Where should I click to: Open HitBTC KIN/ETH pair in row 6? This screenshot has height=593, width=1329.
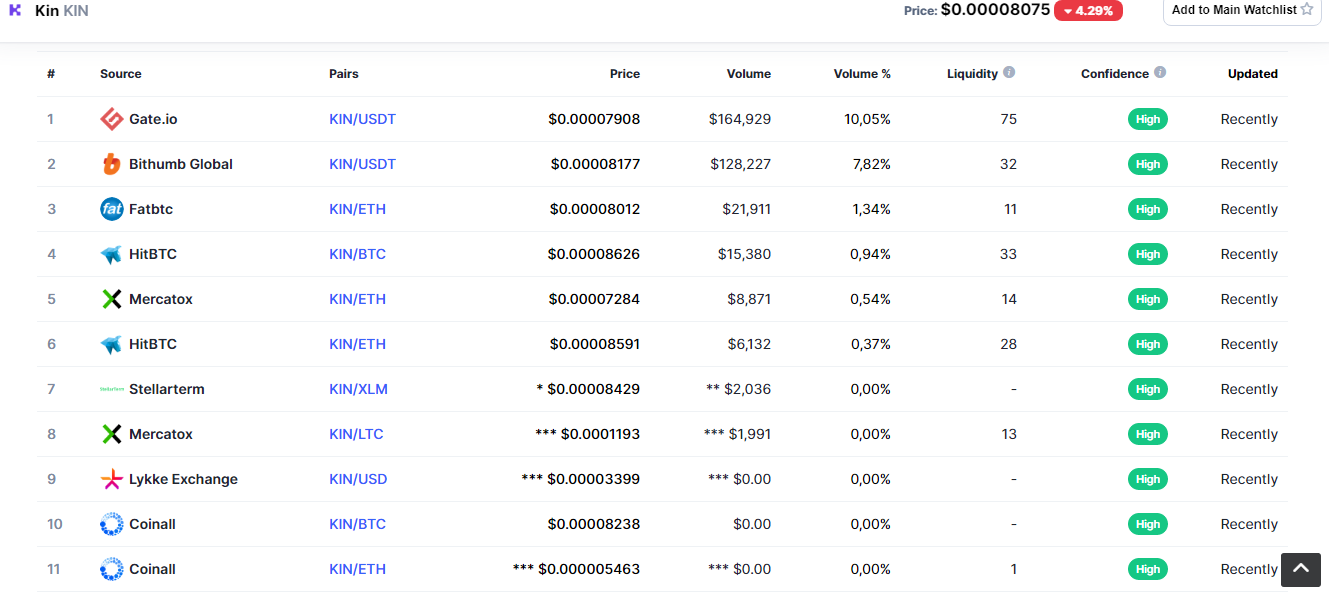pos(357,344)
